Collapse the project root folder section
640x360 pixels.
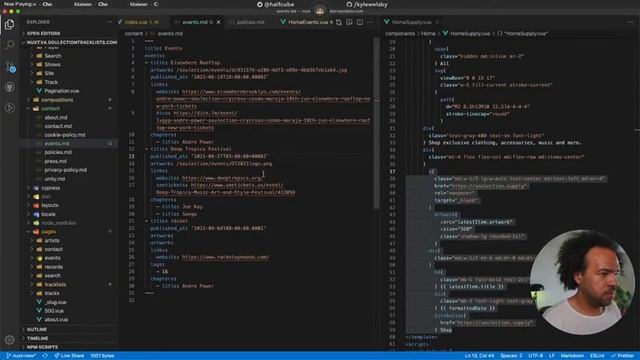coord(69,42)
